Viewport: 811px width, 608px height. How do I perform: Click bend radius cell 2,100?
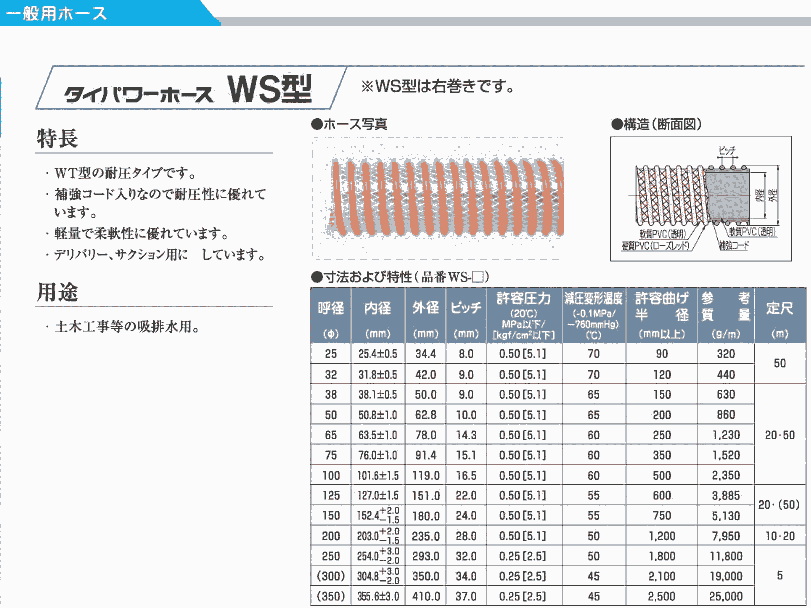pos(662,576)
